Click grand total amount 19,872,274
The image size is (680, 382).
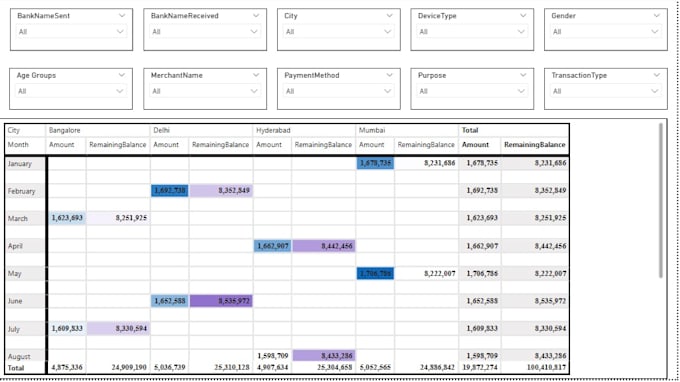point(480,367)
